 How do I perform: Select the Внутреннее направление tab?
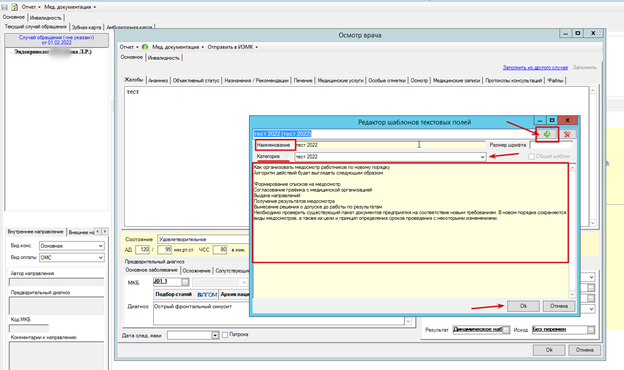pyautogui.click(x=35, y=232)
